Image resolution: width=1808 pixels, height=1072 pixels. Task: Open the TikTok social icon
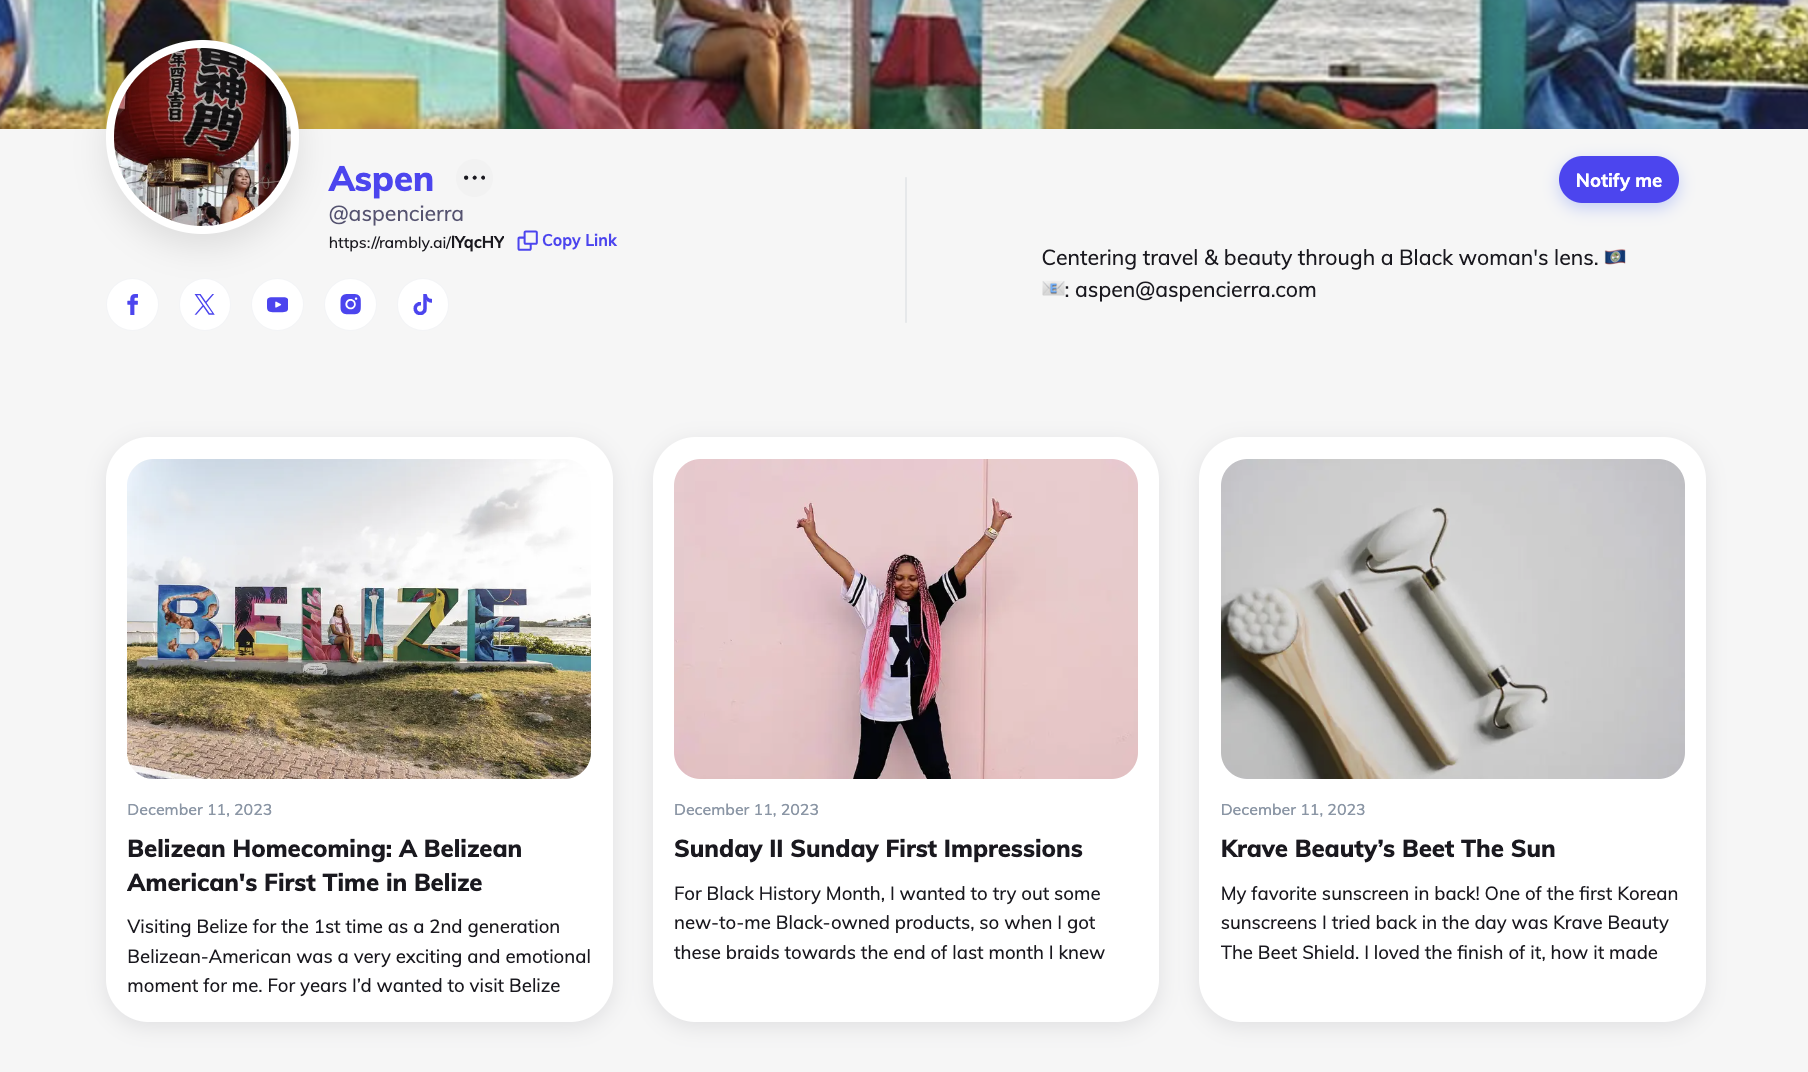423,304
